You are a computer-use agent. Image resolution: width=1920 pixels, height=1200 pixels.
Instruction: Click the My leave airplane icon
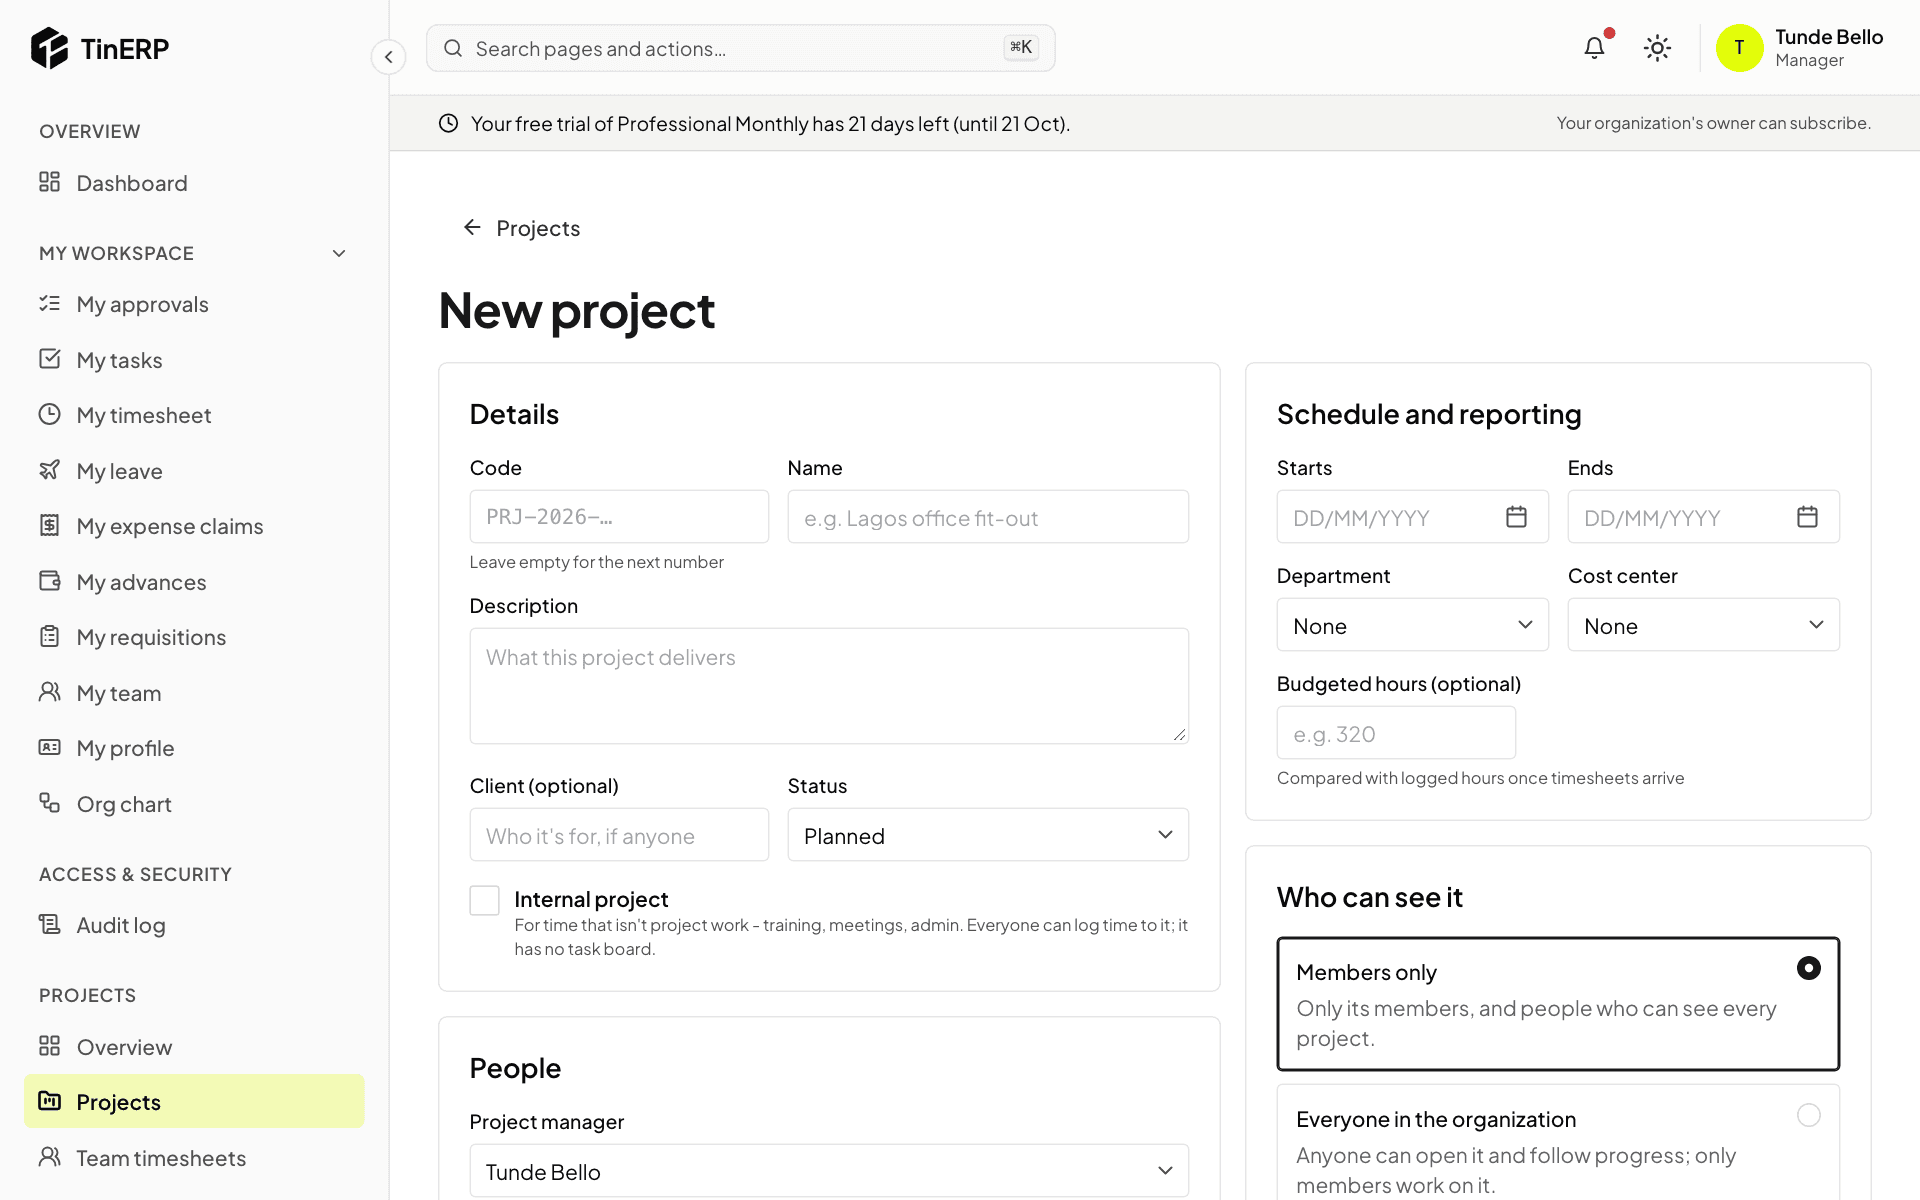pyautogui.click(x=49, y=470)
